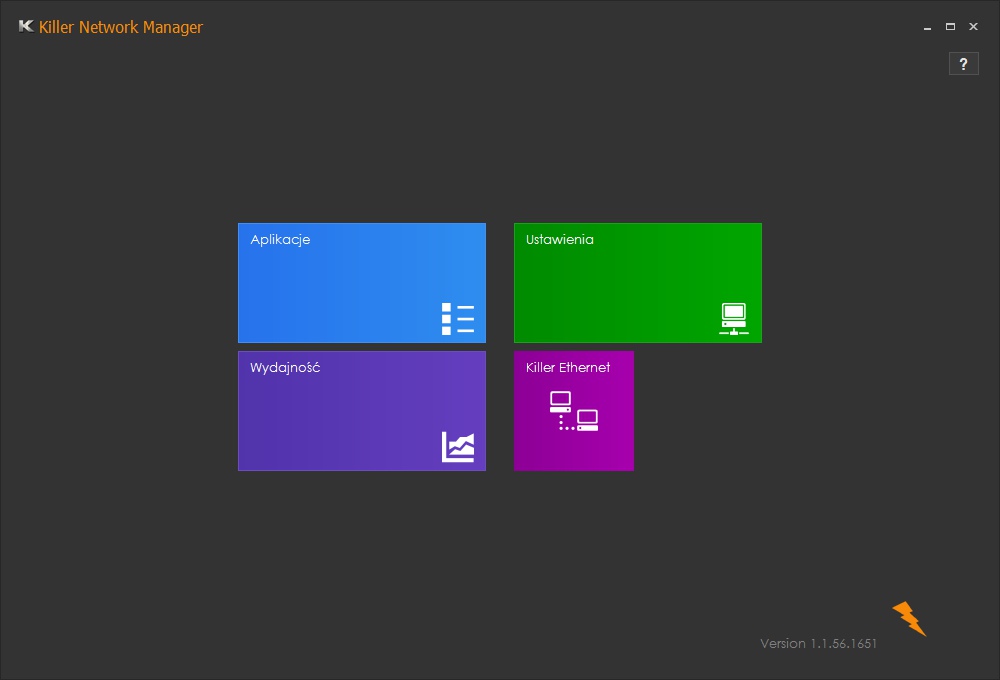Click the list icon on Aplikacje tile
The image size is (1000, 680).
458,318
